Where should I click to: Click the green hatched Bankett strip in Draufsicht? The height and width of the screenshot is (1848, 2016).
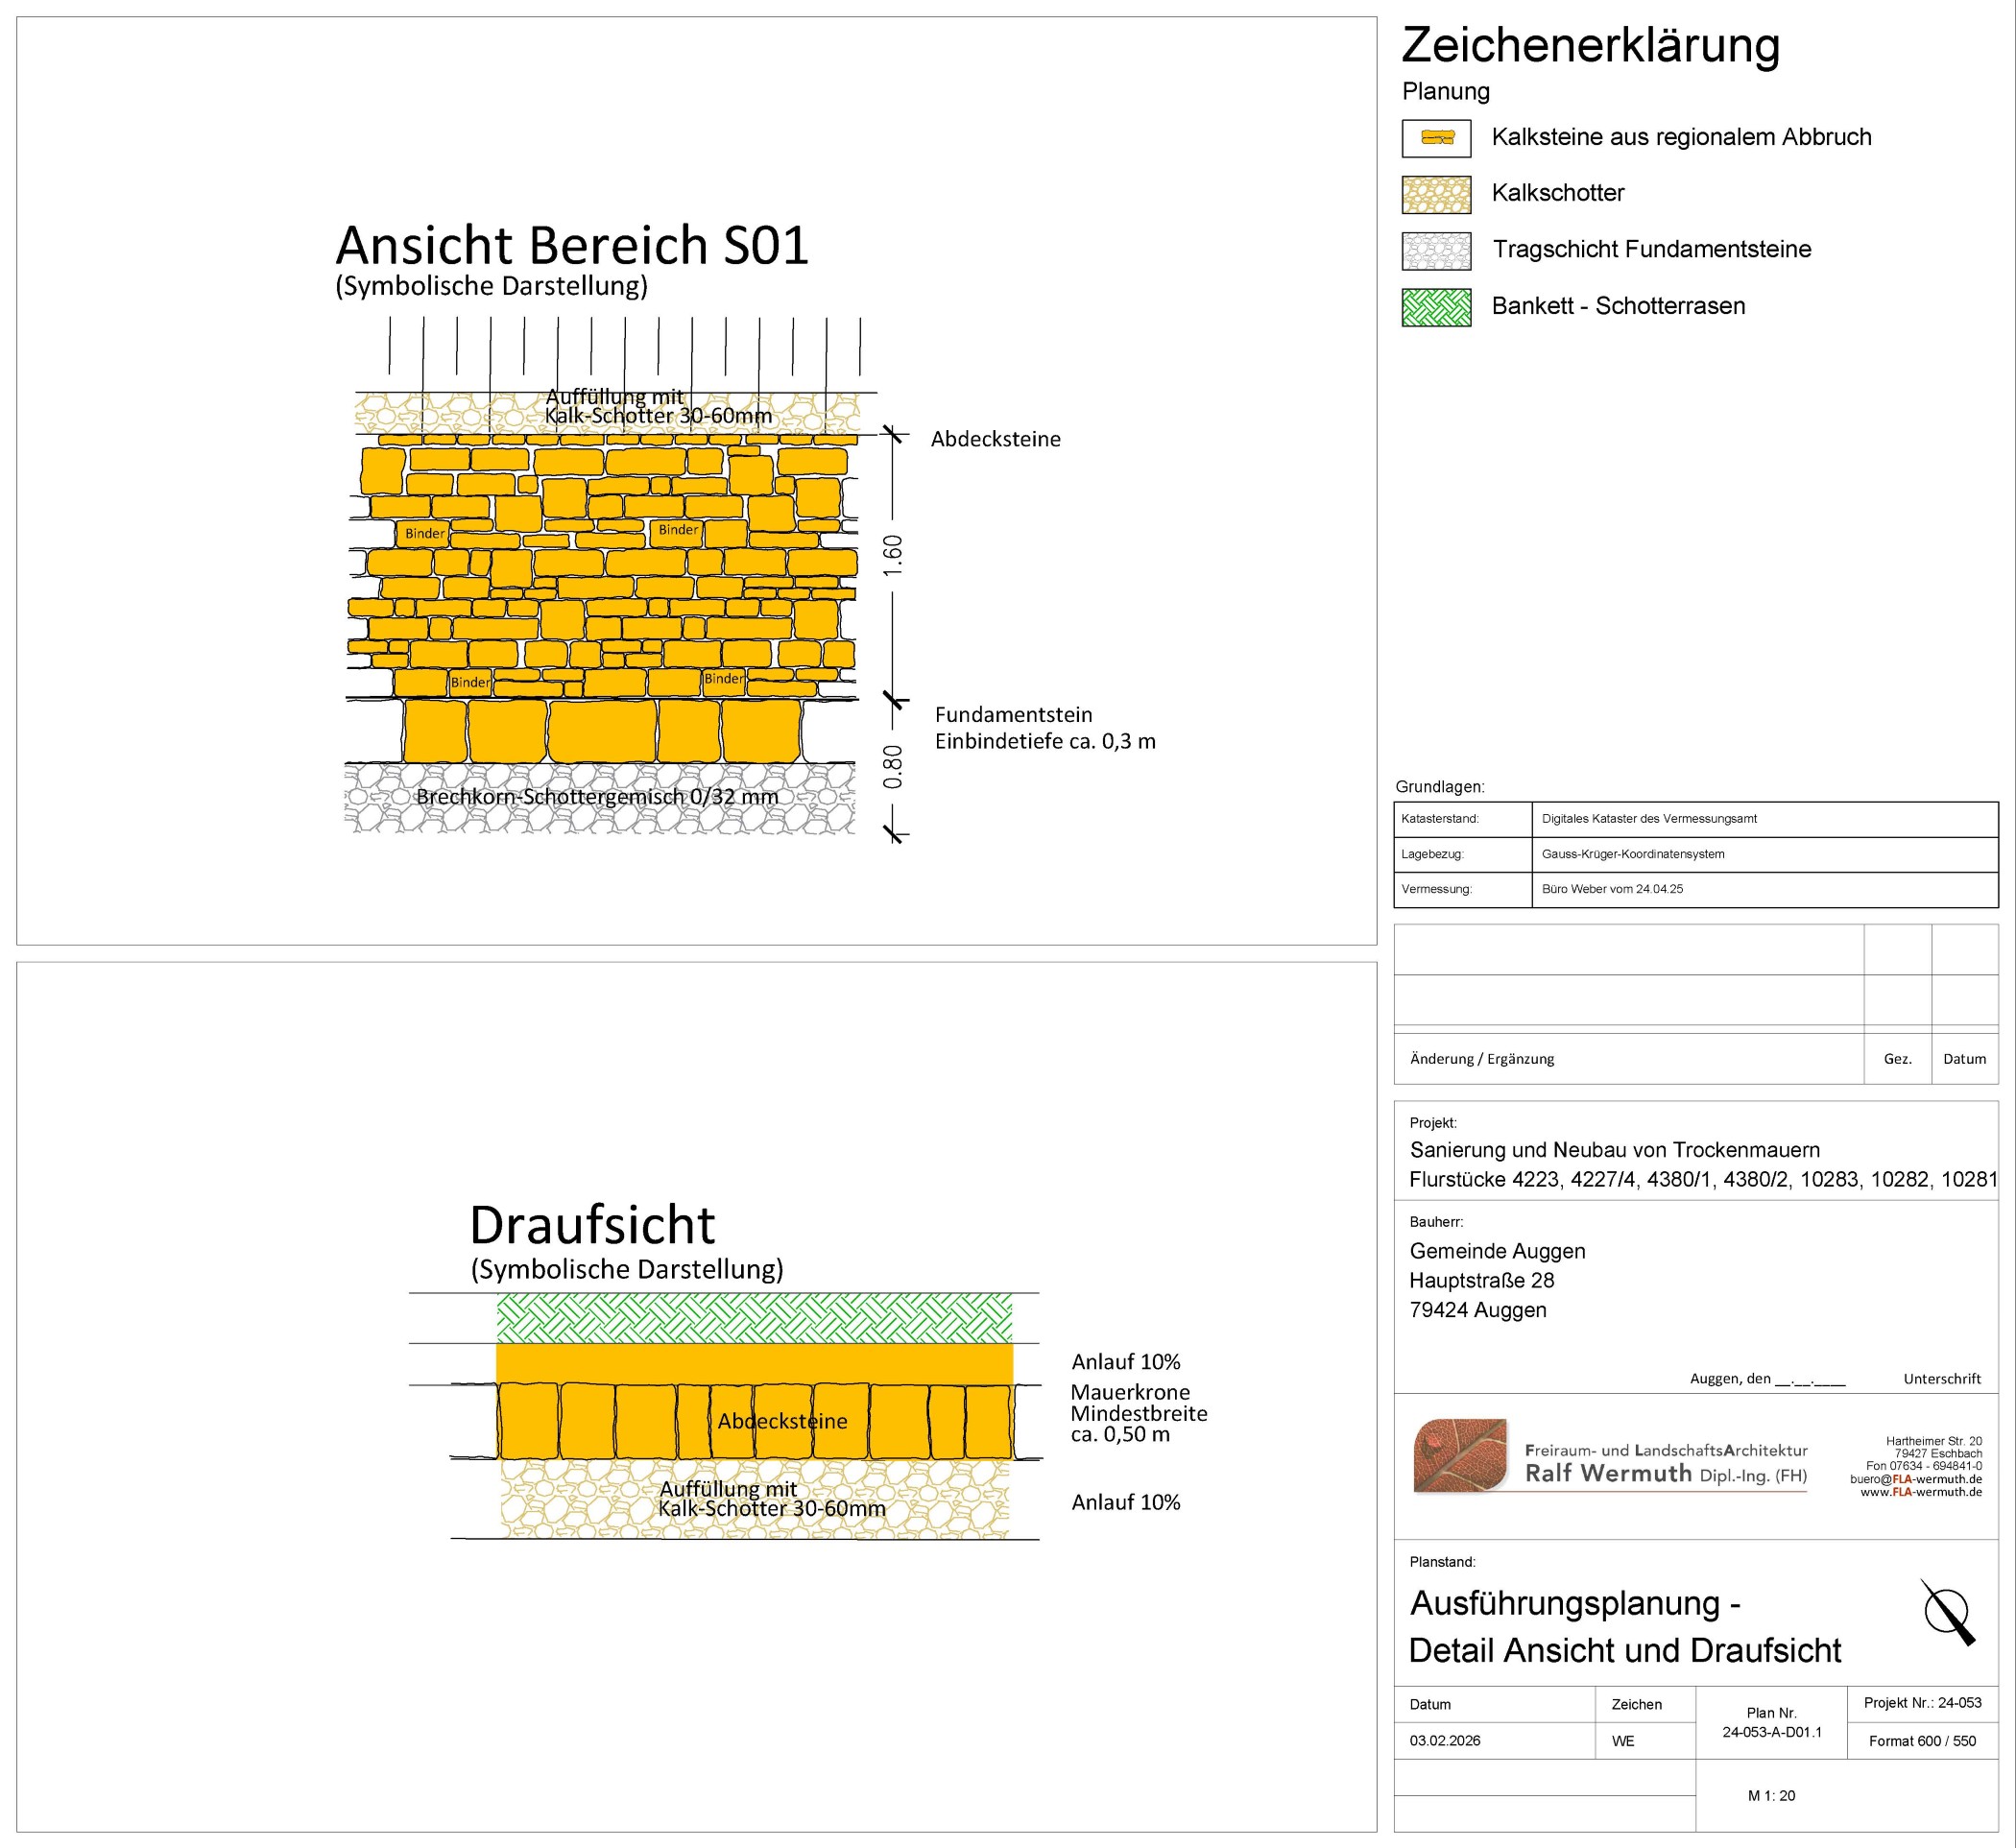754,1318
